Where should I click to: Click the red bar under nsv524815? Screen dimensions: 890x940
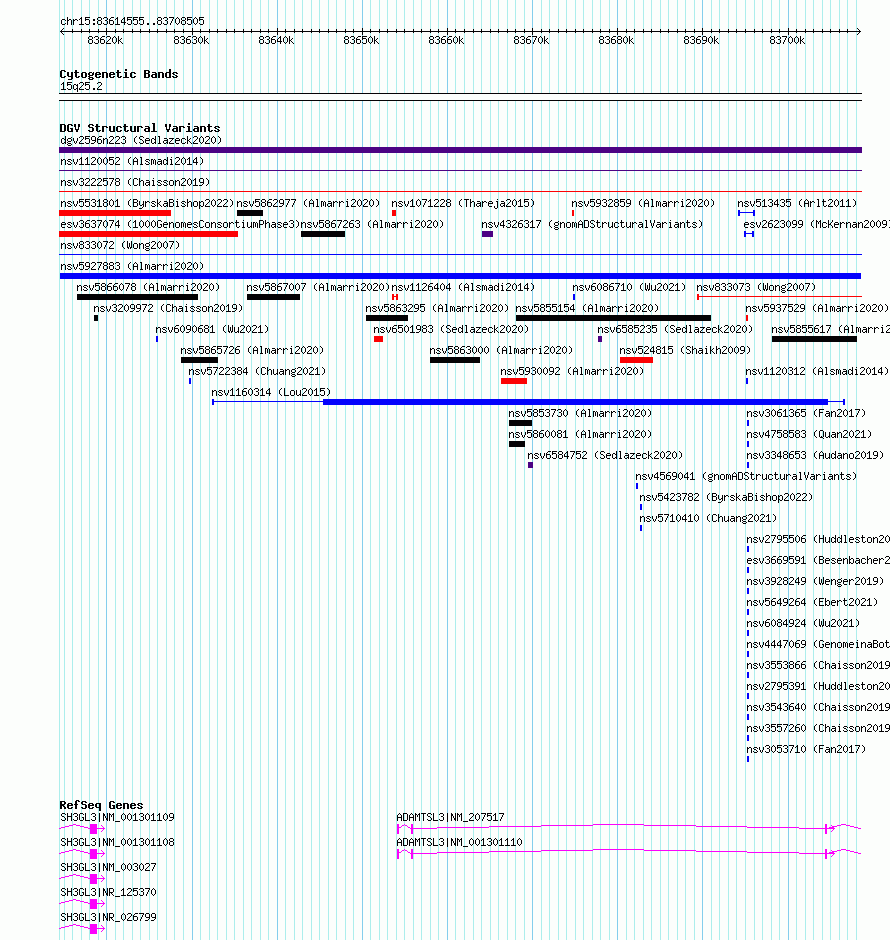(636, 360)
